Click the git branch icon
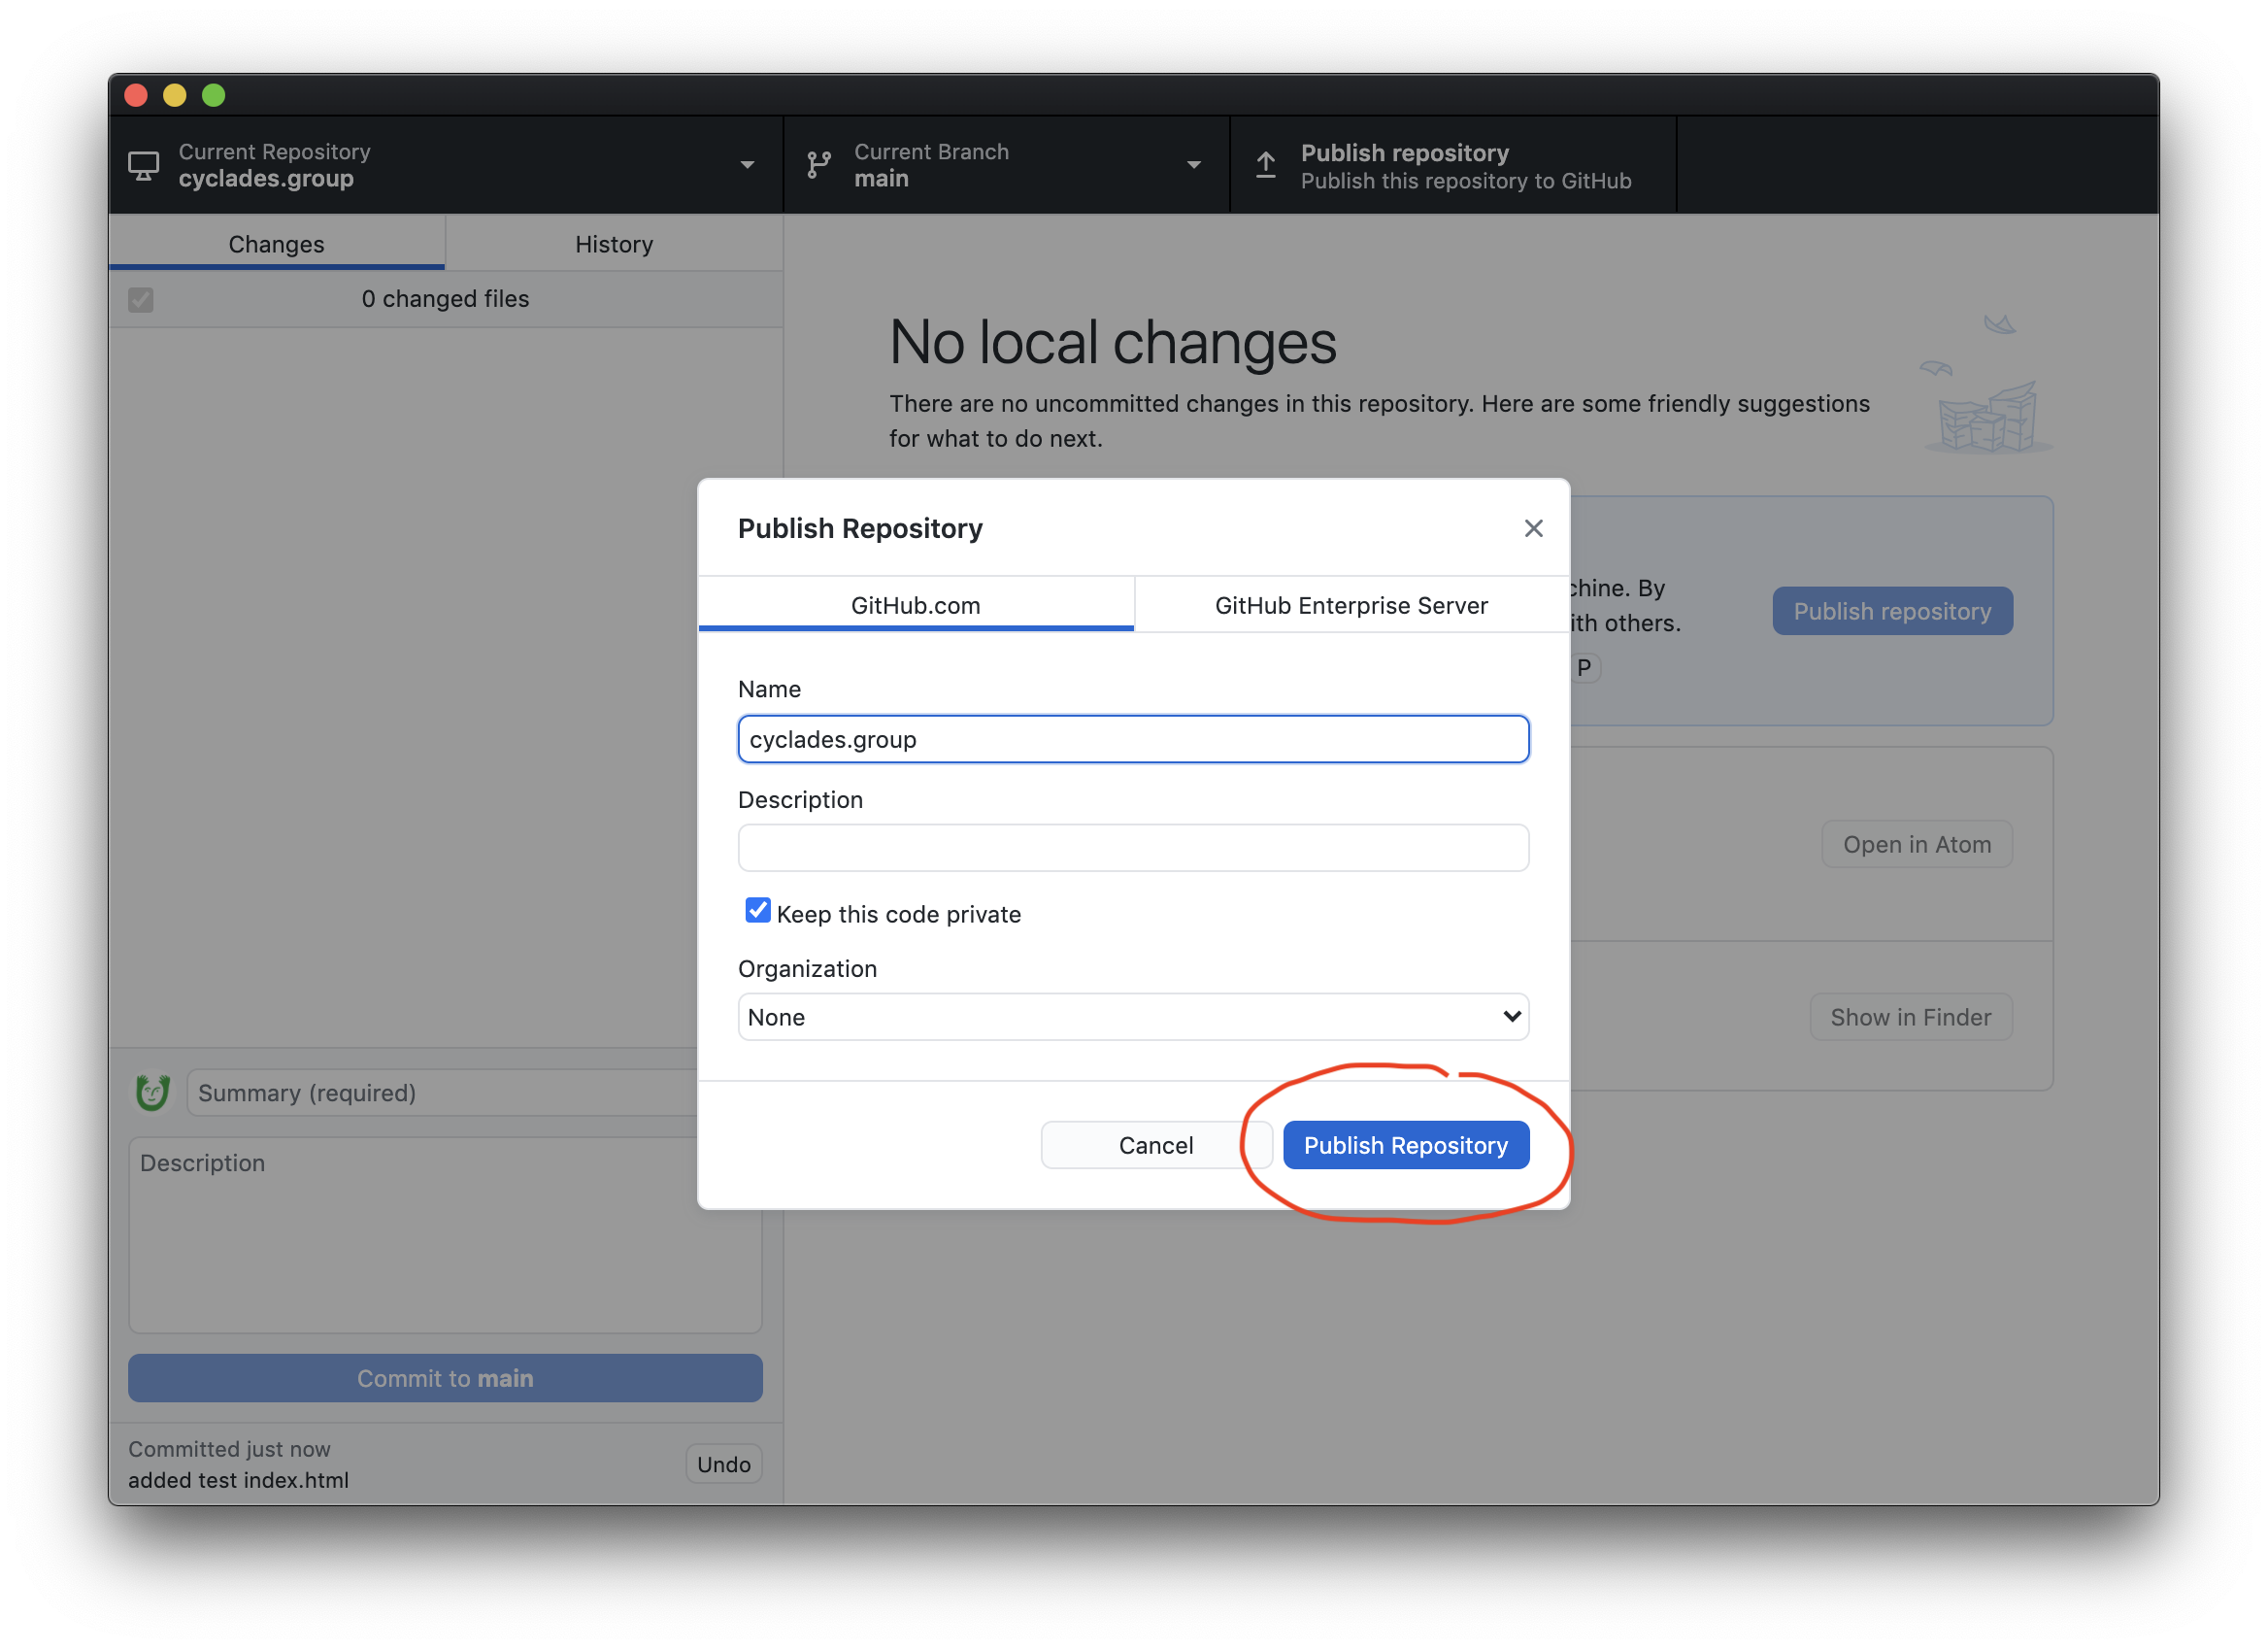Screen dimensions: 2268x1649 (x=819, y=165)
